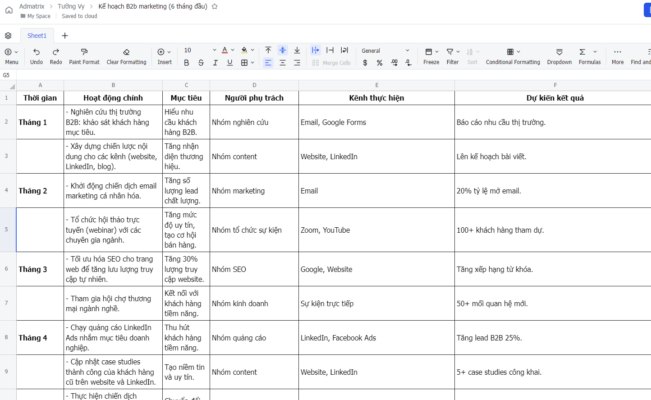
Task: Click the Dropdown tool icon
Action: 559,52
